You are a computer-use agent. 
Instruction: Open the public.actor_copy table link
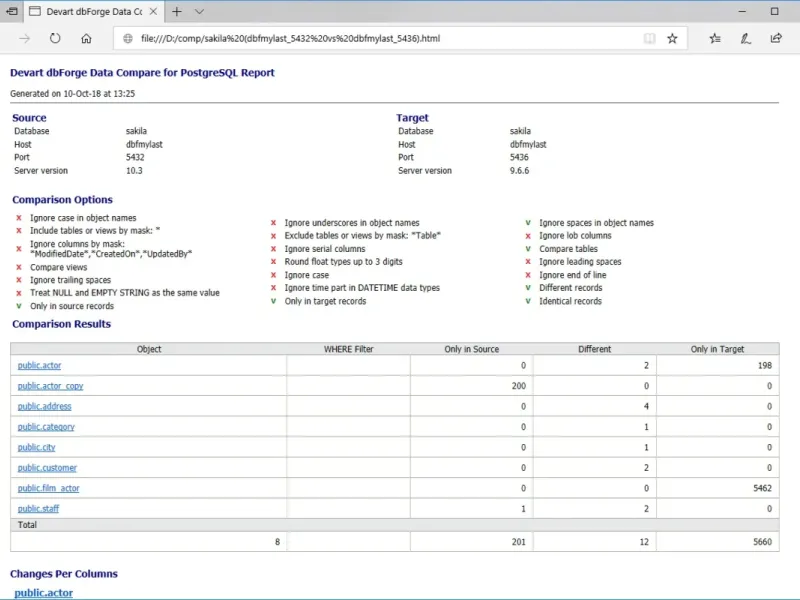point(50,386)
